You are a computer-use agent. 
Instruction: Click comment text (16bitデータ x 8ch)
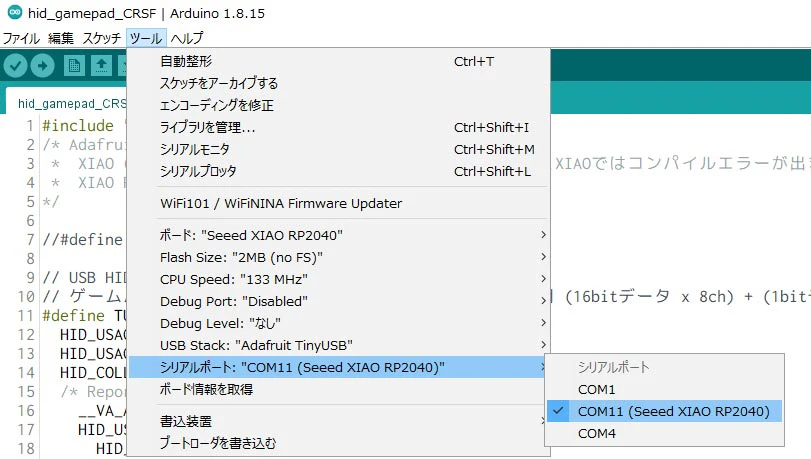pyautogui.click(x=649, y=297)
